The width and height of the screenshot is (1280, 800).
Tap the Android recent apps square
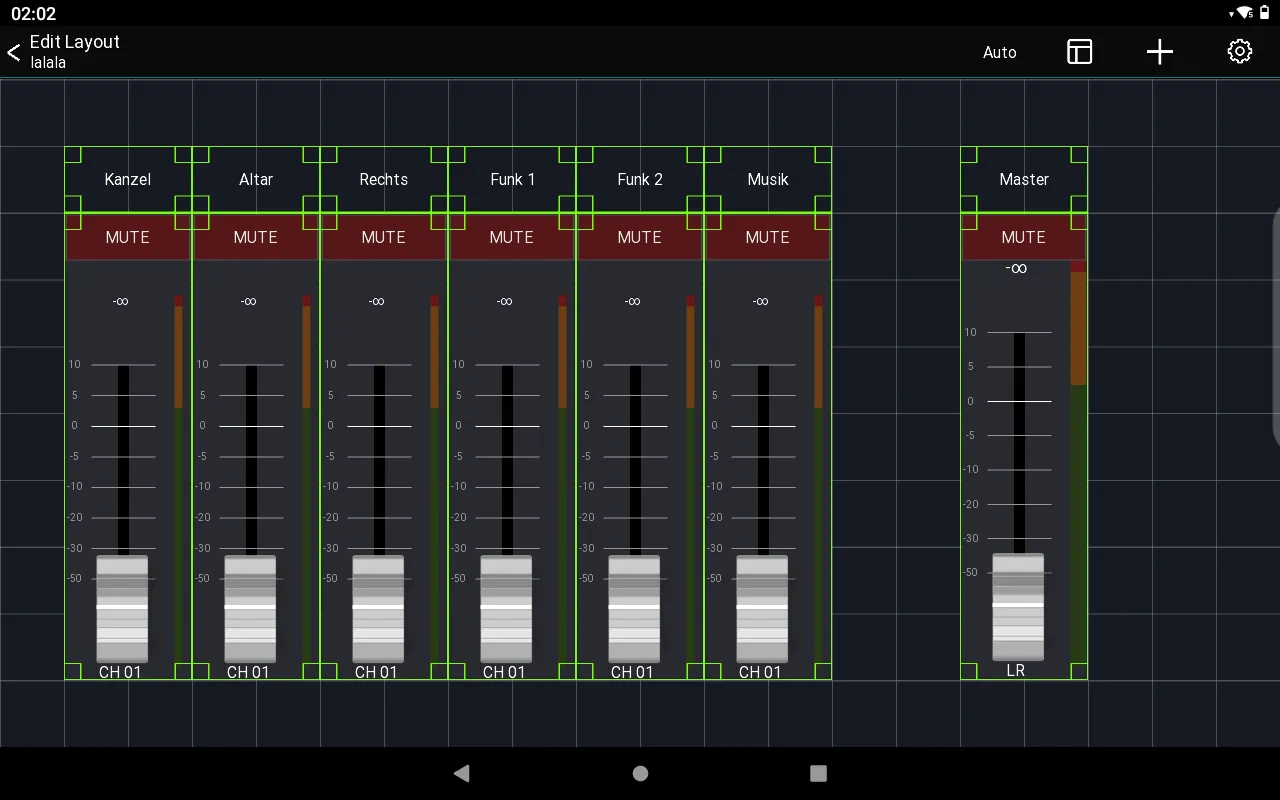[x=818, y=773]
